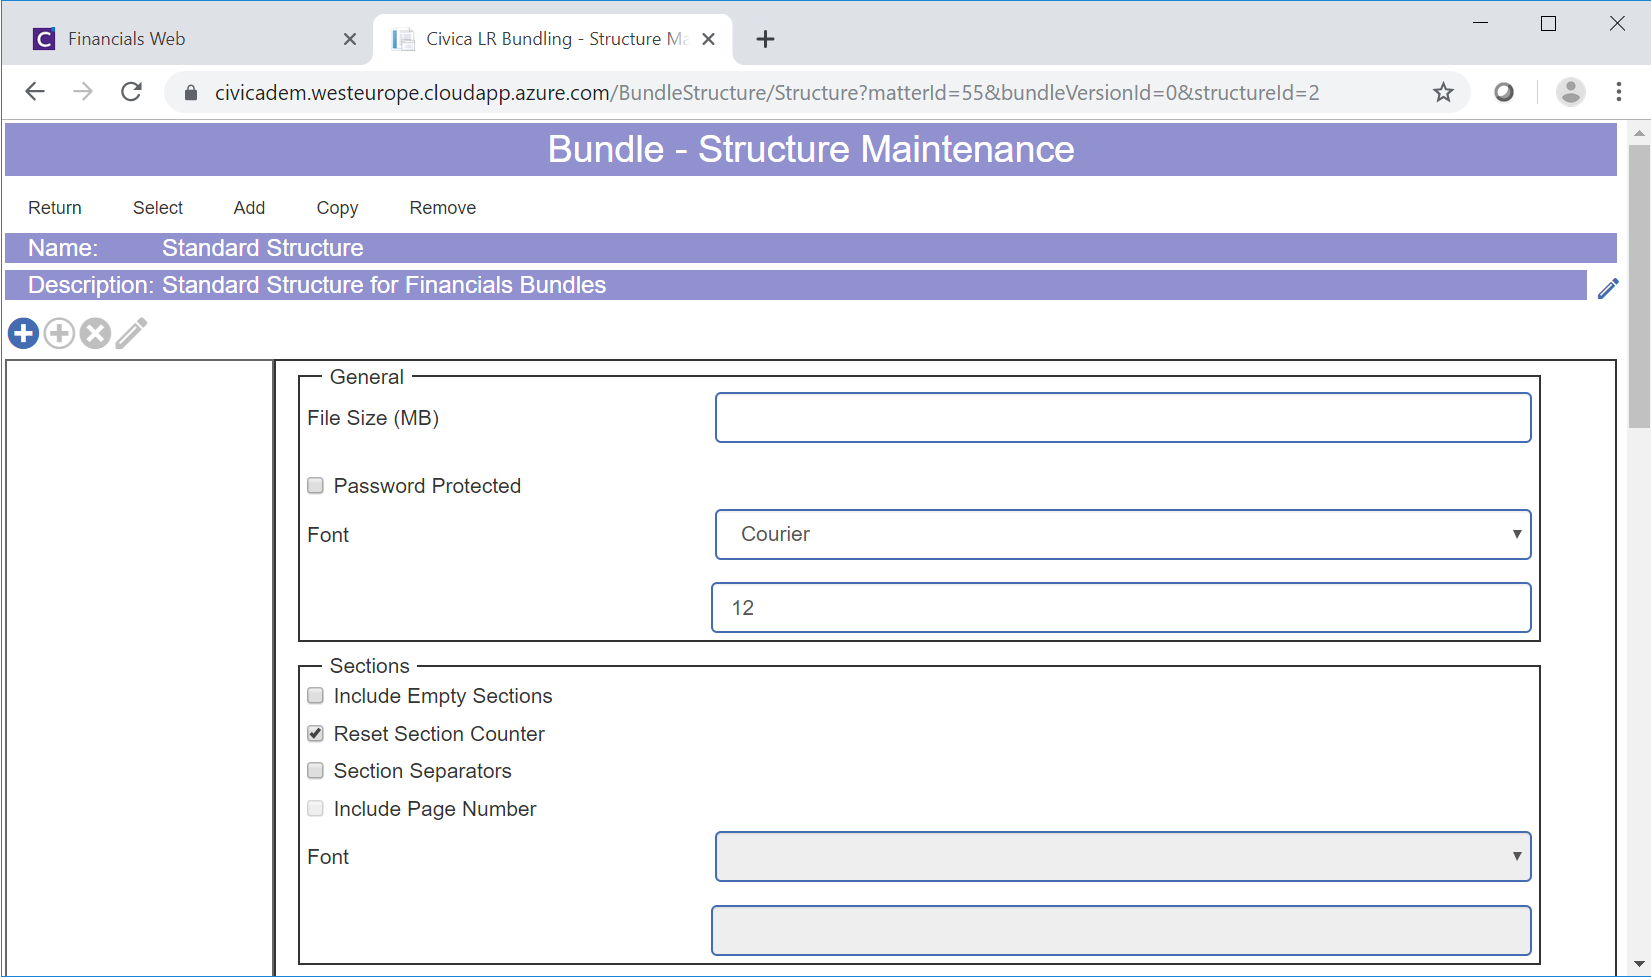Screen dimensions: 1651x977
Task: Maximize the browser window
Action: pyautogui.click(x=1549, y=23)
